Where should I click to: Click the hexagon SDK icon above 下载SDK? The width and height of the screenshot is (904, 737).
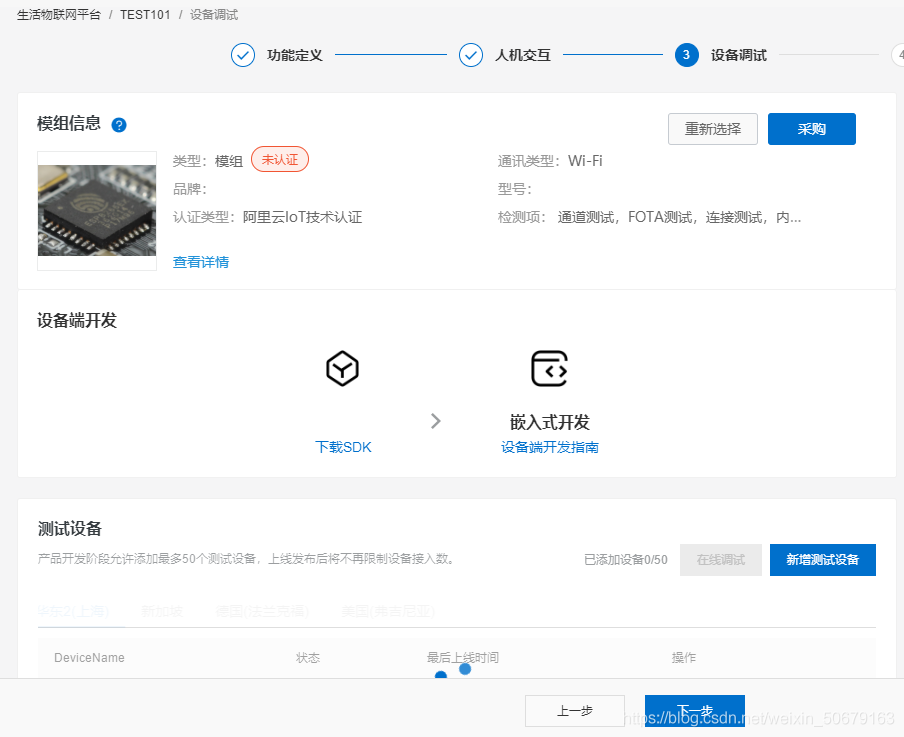[343, 368]
